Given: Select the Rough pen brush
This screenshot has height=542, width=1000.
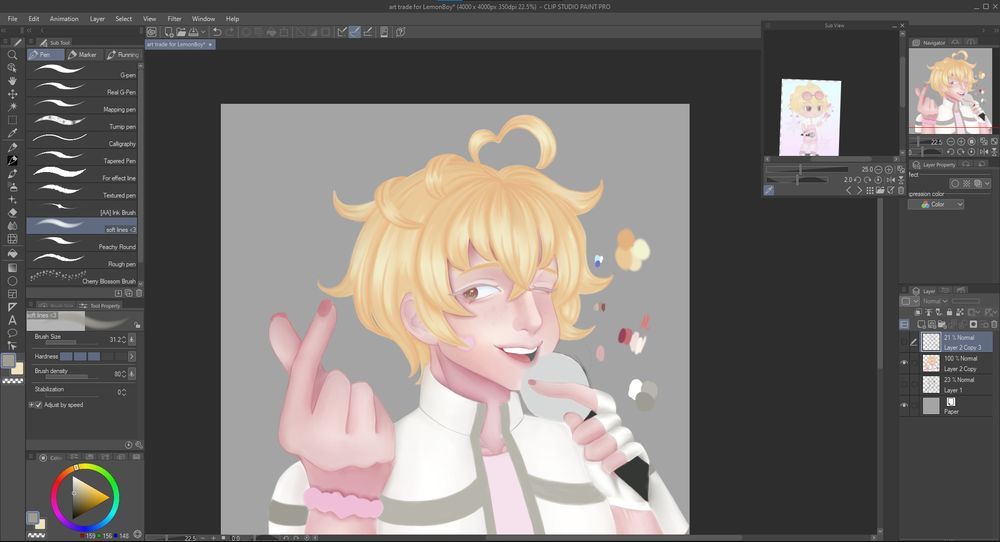Looking at the screenshot, I should point(82,260).
